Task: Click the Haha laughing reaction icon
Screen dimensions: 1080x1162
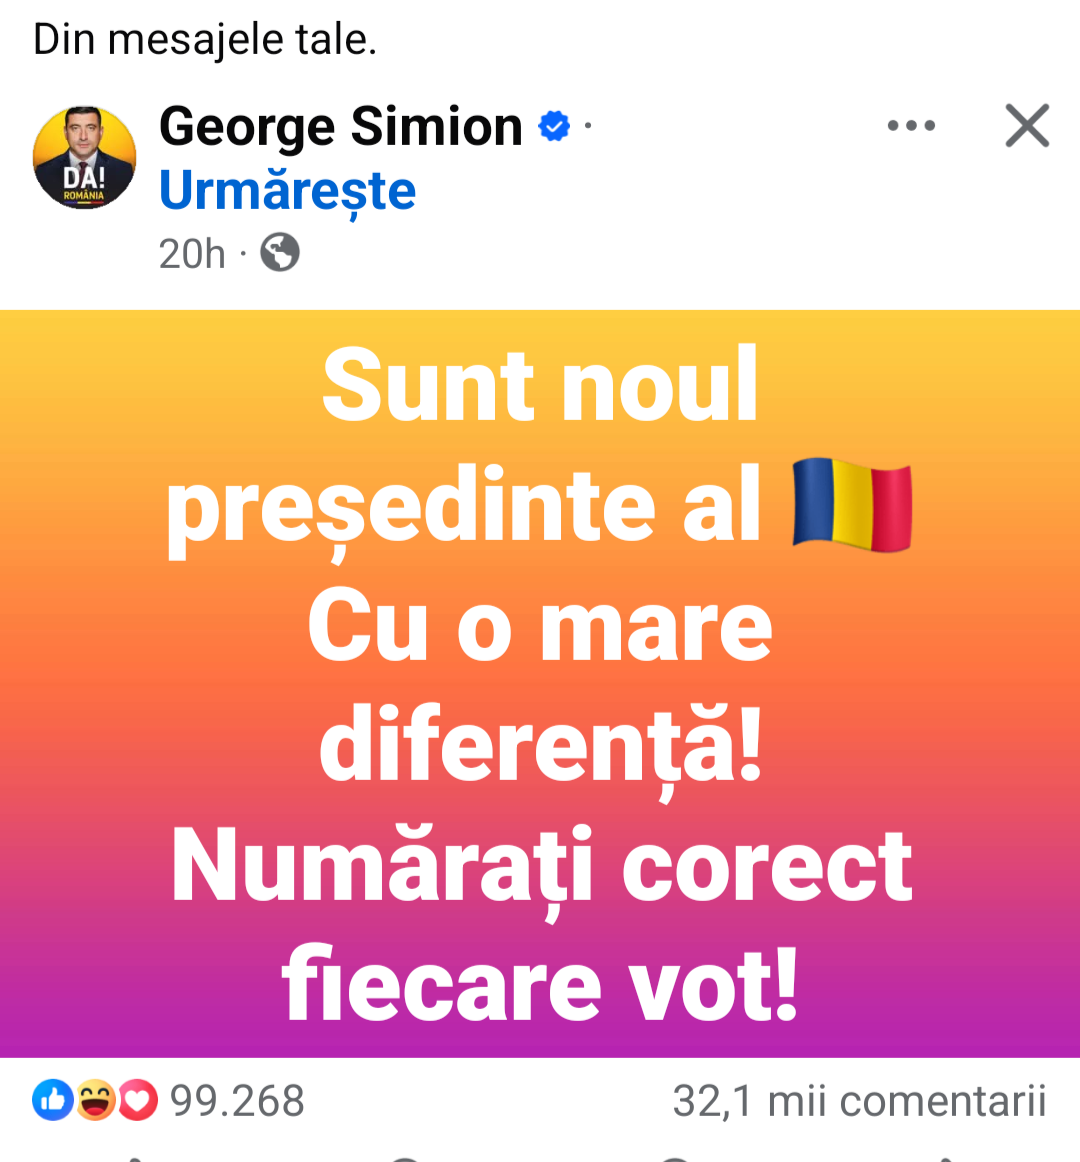Action: (x=95, y=1101)
